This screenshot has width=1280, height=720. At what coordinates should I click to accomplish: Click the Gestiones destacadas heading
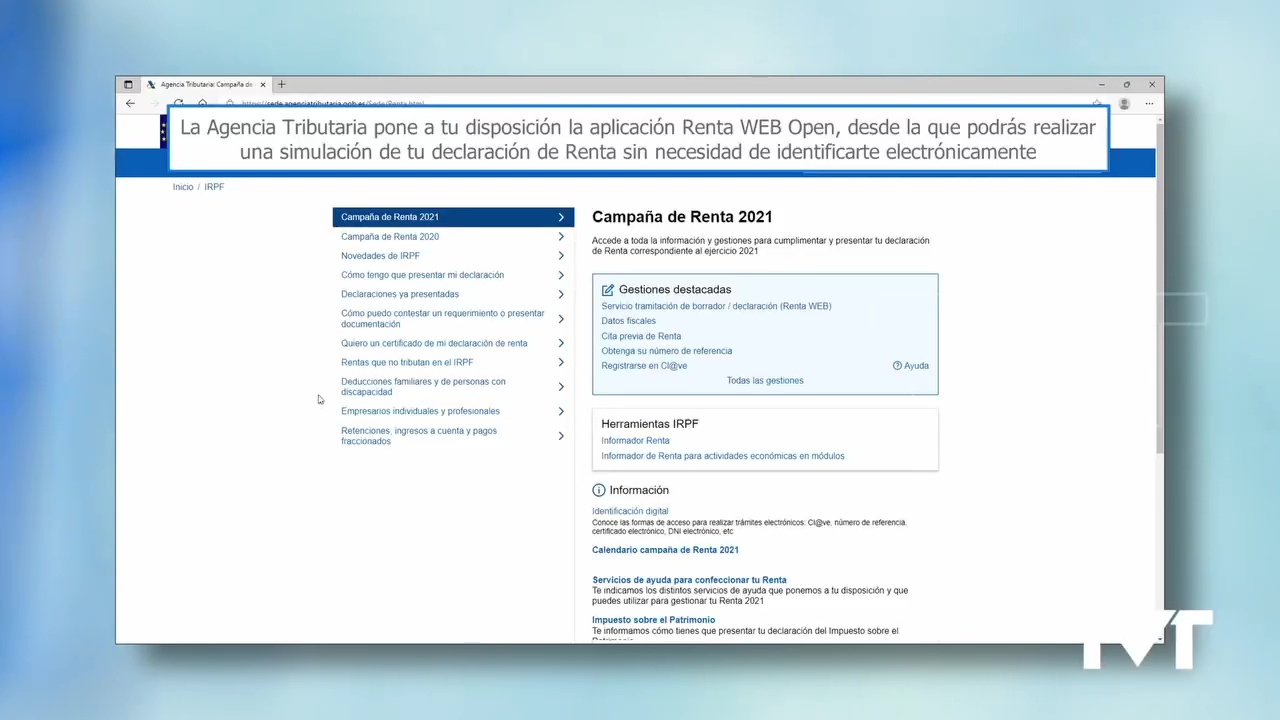(x=675, y=290)
